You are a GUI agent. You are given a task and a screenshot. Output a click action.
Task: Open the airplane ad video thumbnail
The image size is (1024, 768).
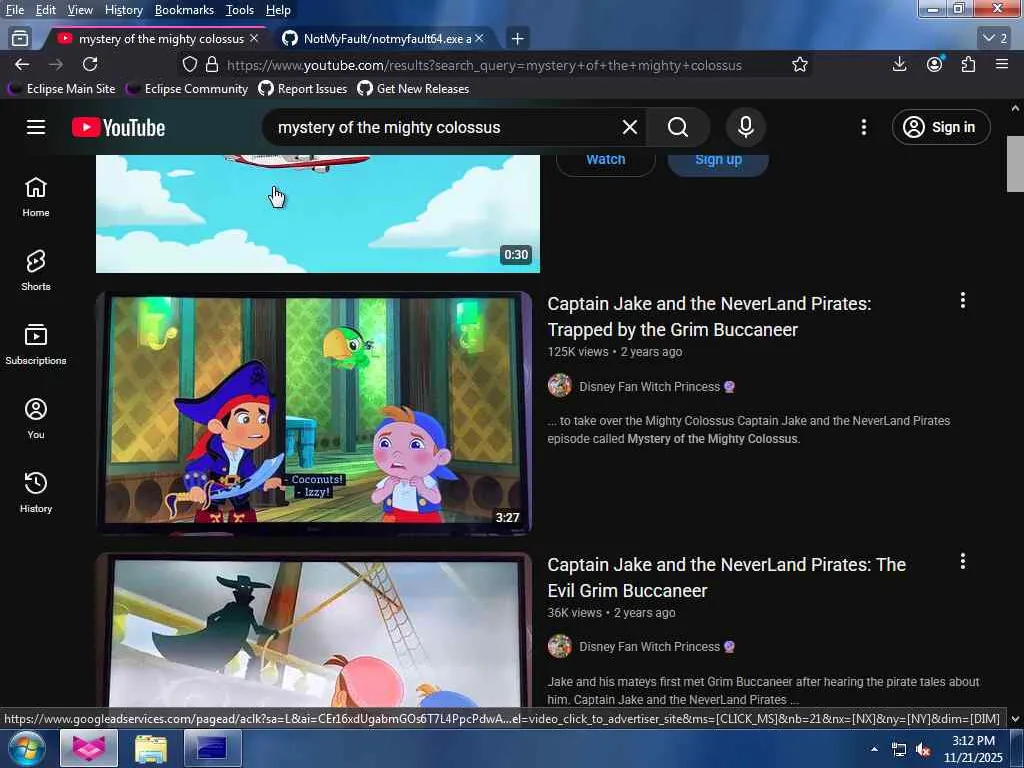(x=317, y=214)
